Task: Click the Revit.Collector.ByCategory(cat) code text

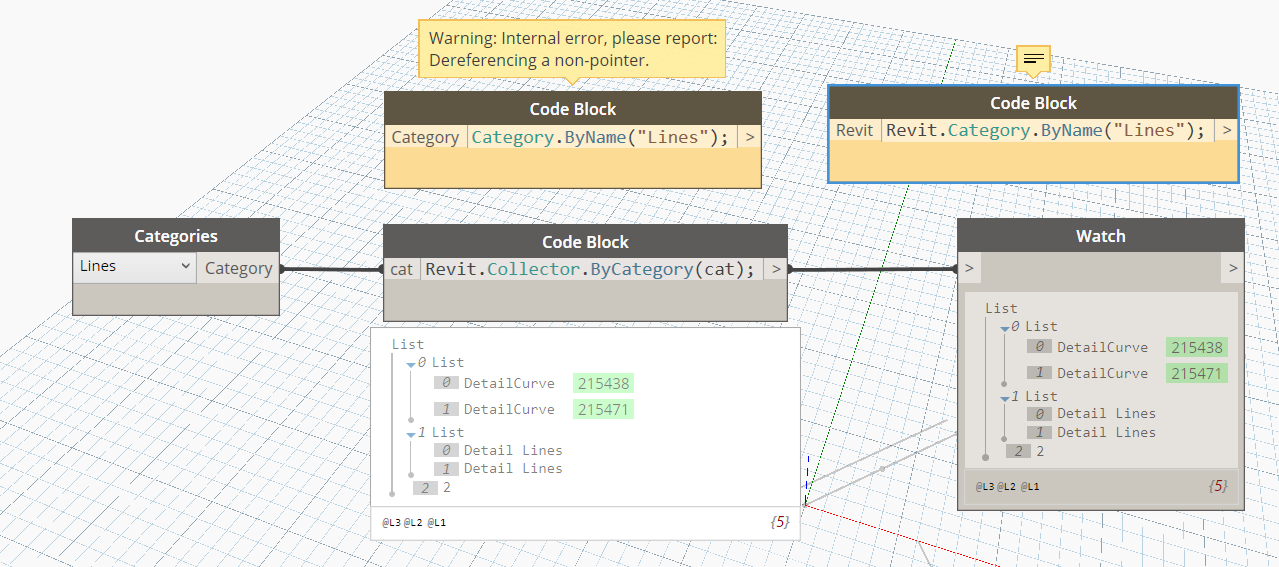Action: [590, 269]
